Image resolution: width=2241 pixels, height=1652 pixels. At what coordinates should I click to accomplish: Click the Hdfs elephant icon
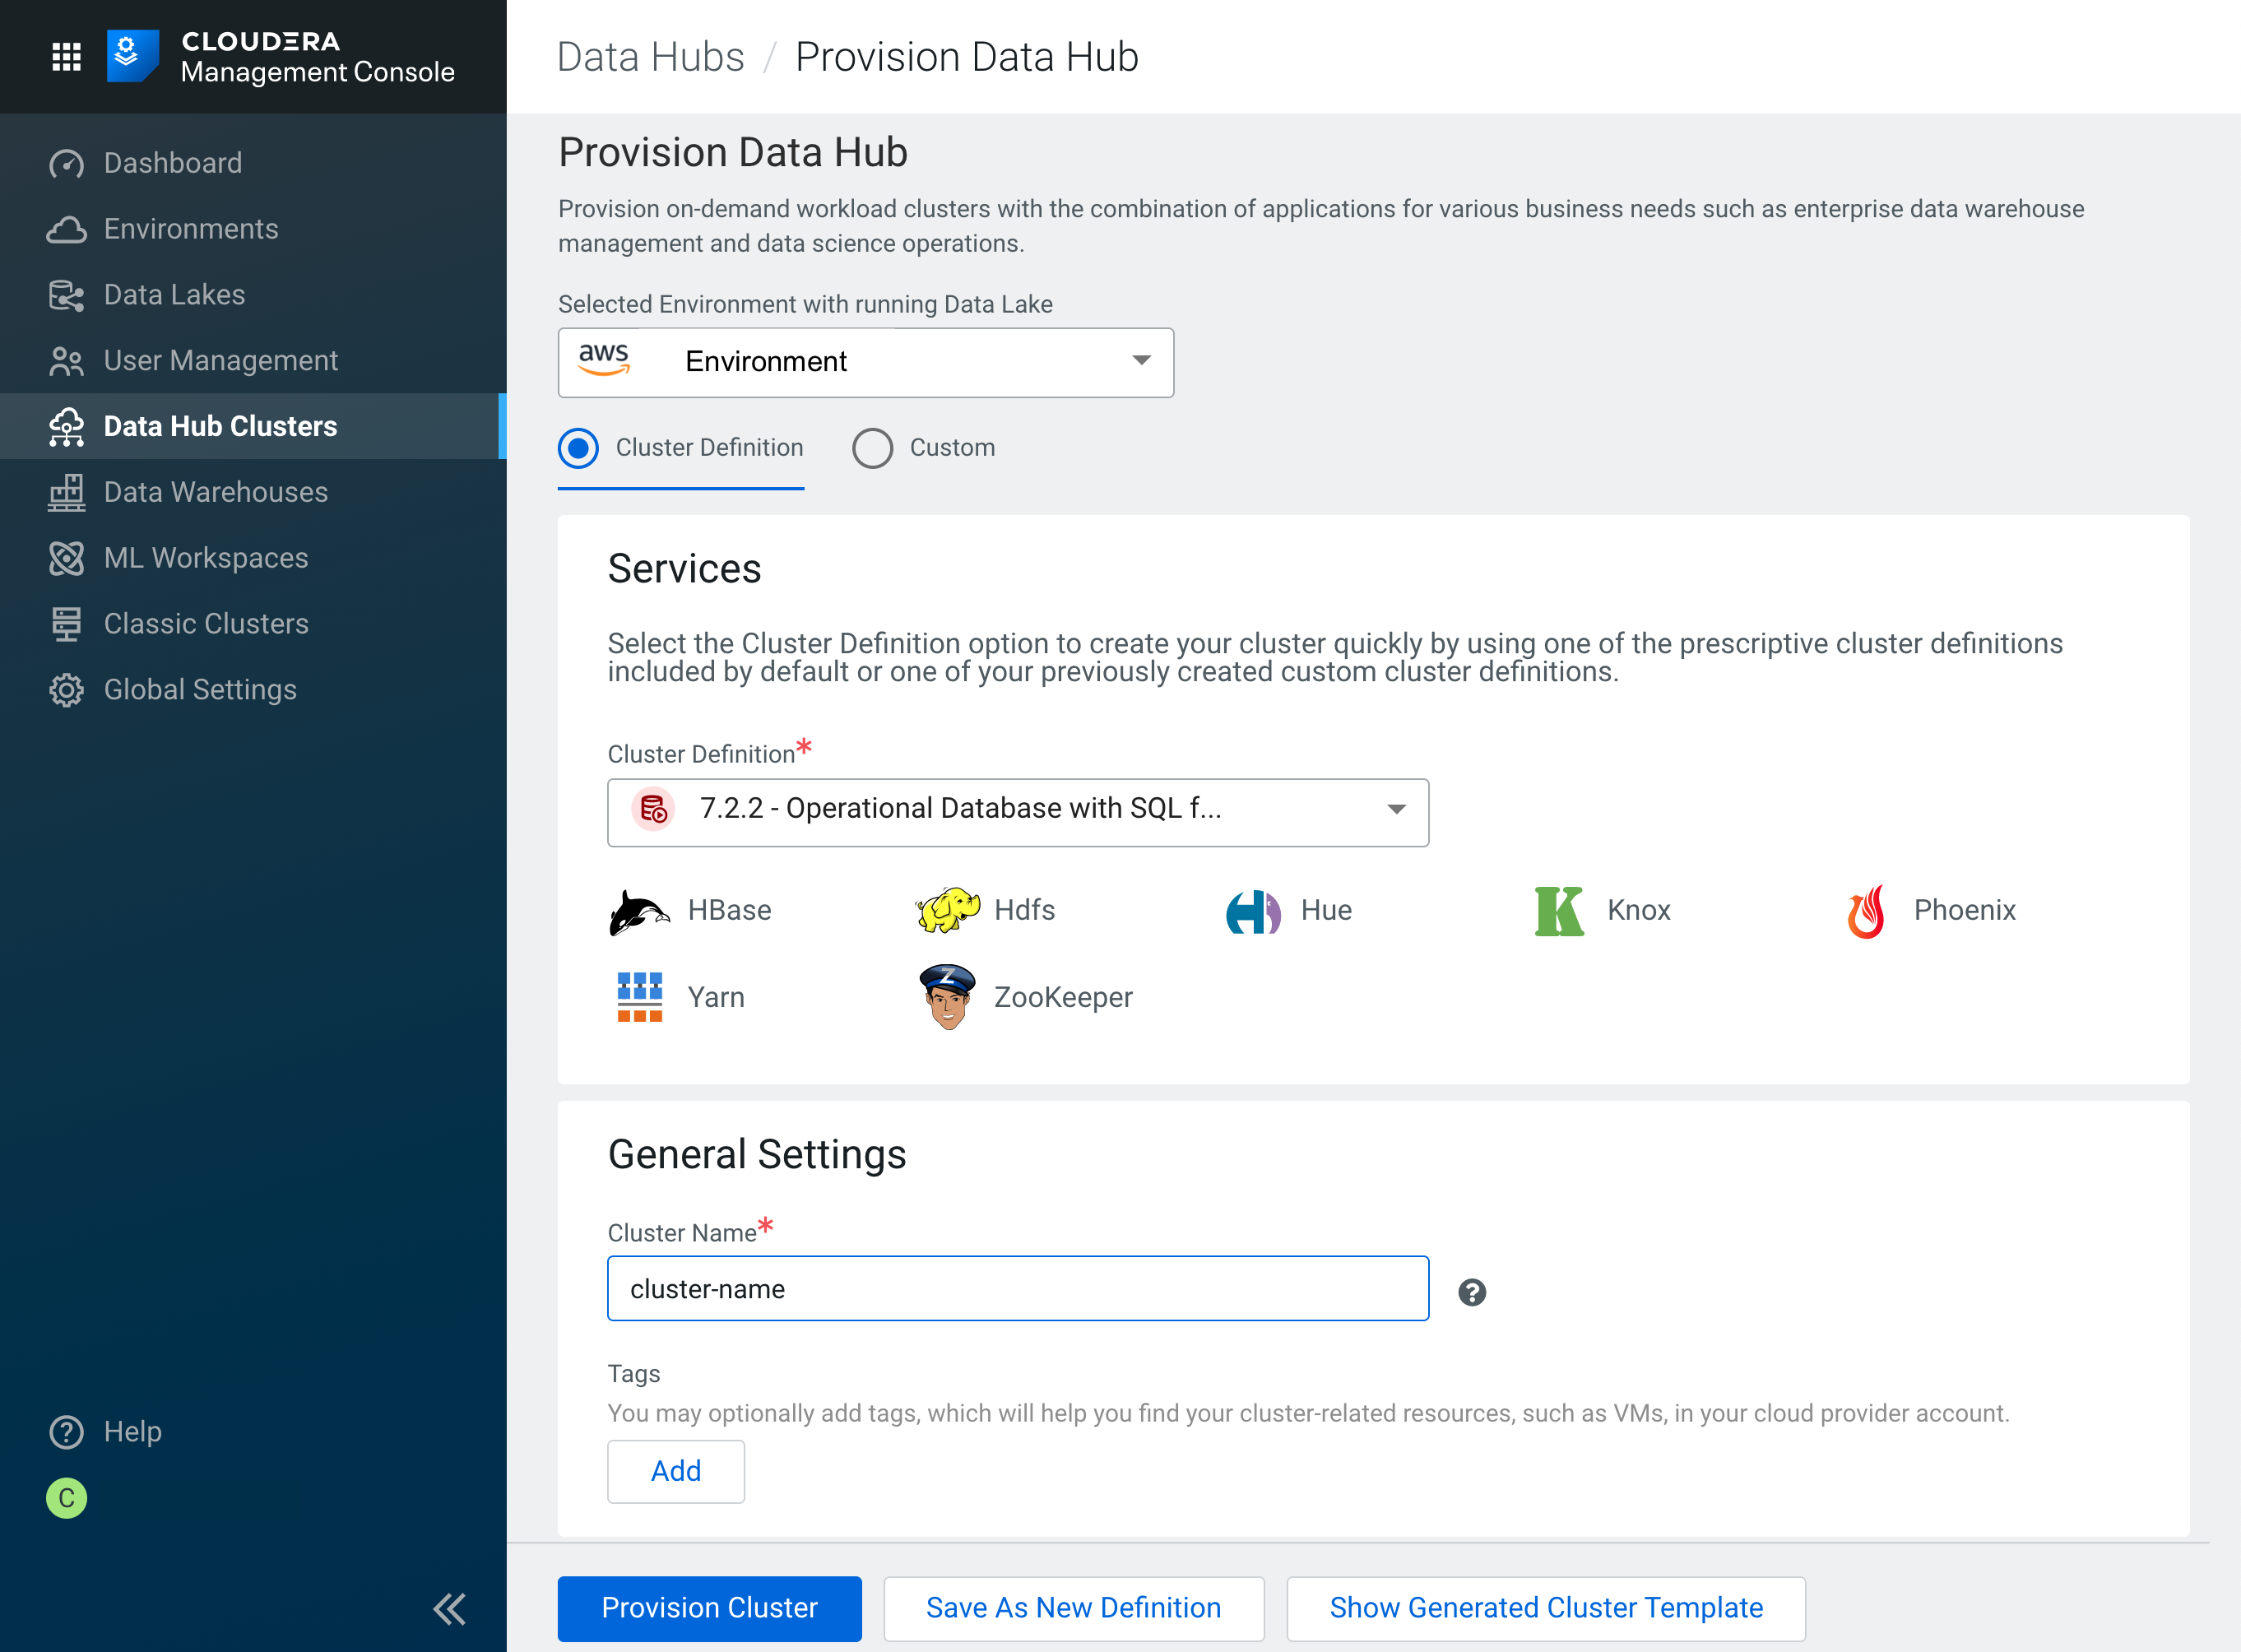[x=947, y=911]
